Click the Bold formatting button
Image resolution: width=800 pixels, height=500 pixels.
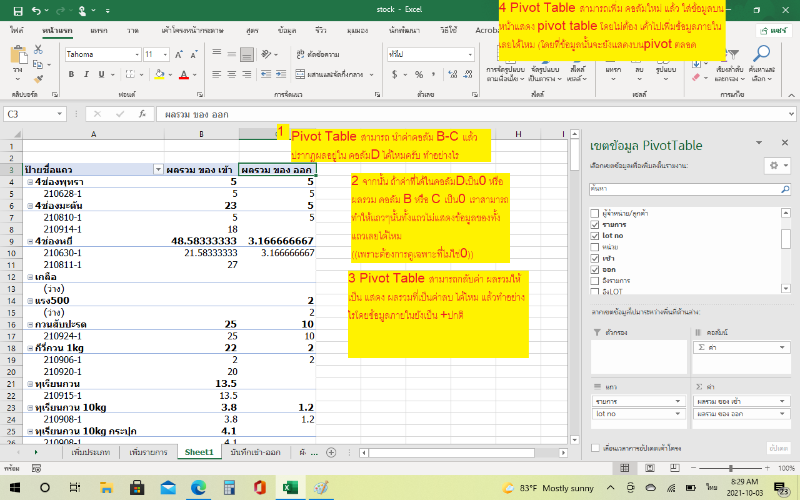click(70, 73)
